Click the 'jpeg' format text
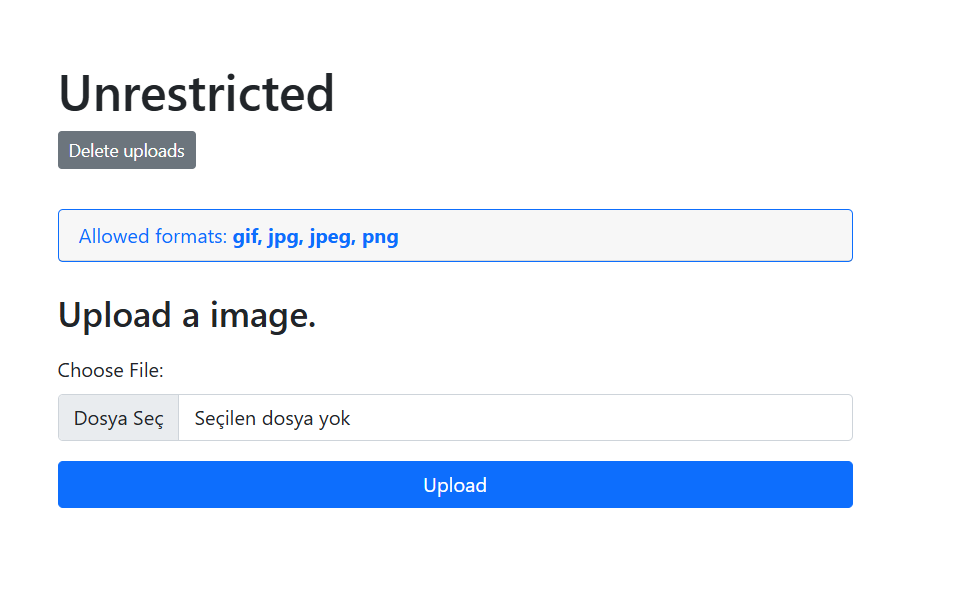This screenshot has height=615, width=963. pyautogui.click(x=332, y=237)
